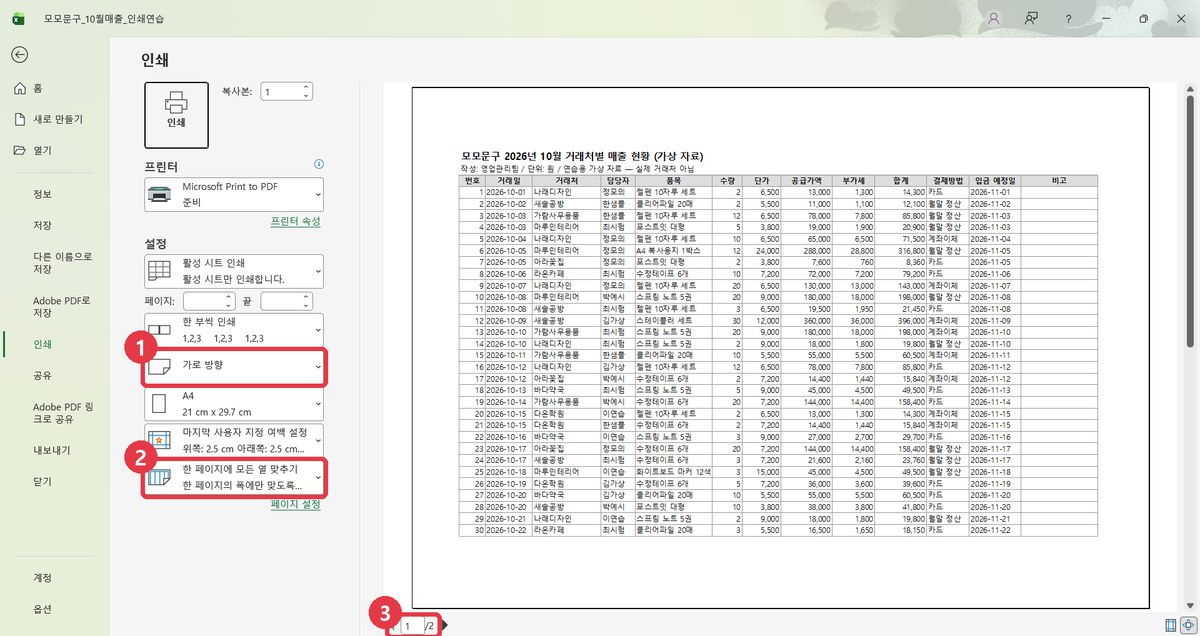Click the 페이지 start page field
Screen dimensions: 1200x636
click(209, 300)
